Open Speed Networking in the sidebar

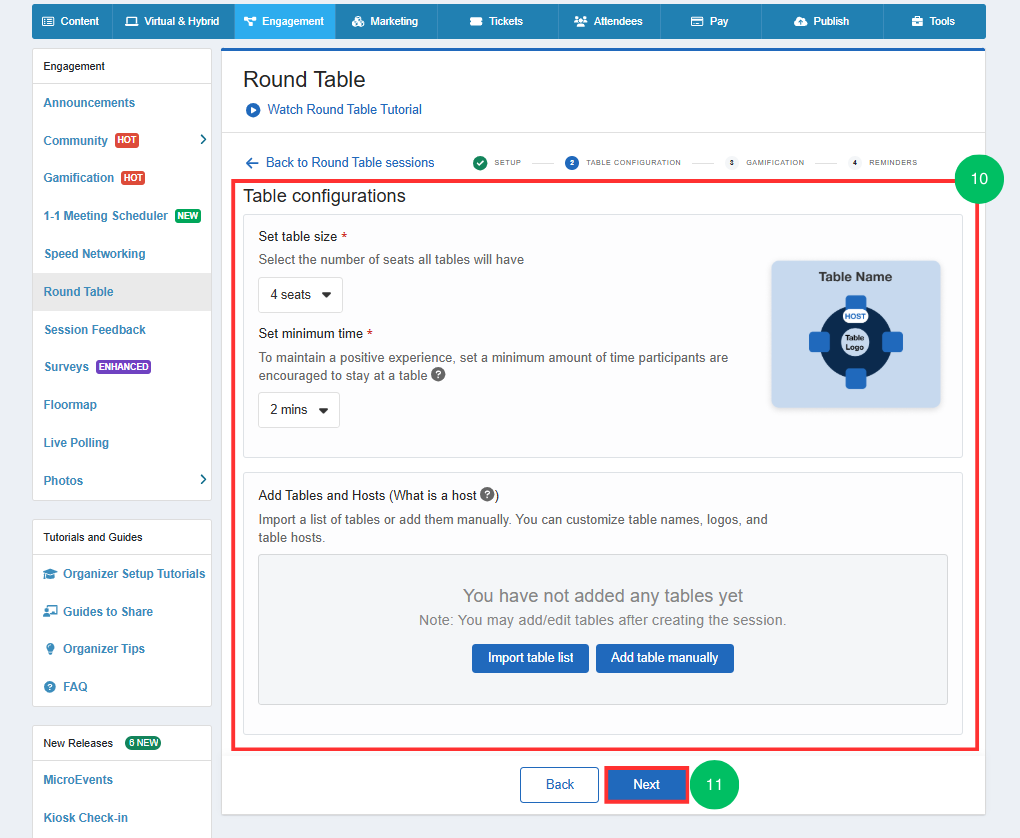(94, 254)
